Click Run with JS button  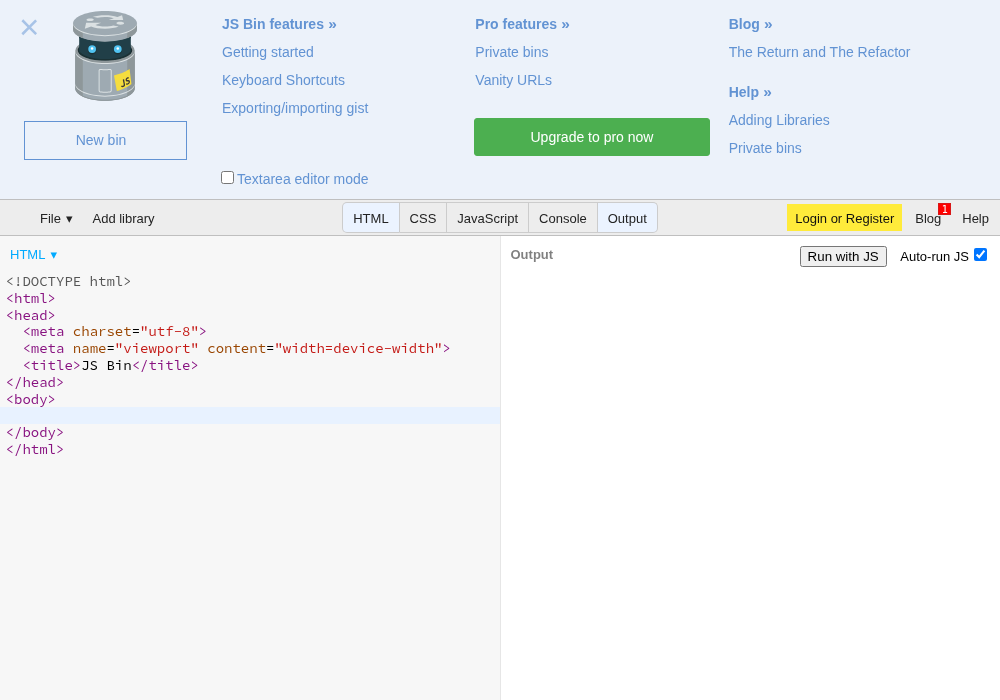click(843, 256)
